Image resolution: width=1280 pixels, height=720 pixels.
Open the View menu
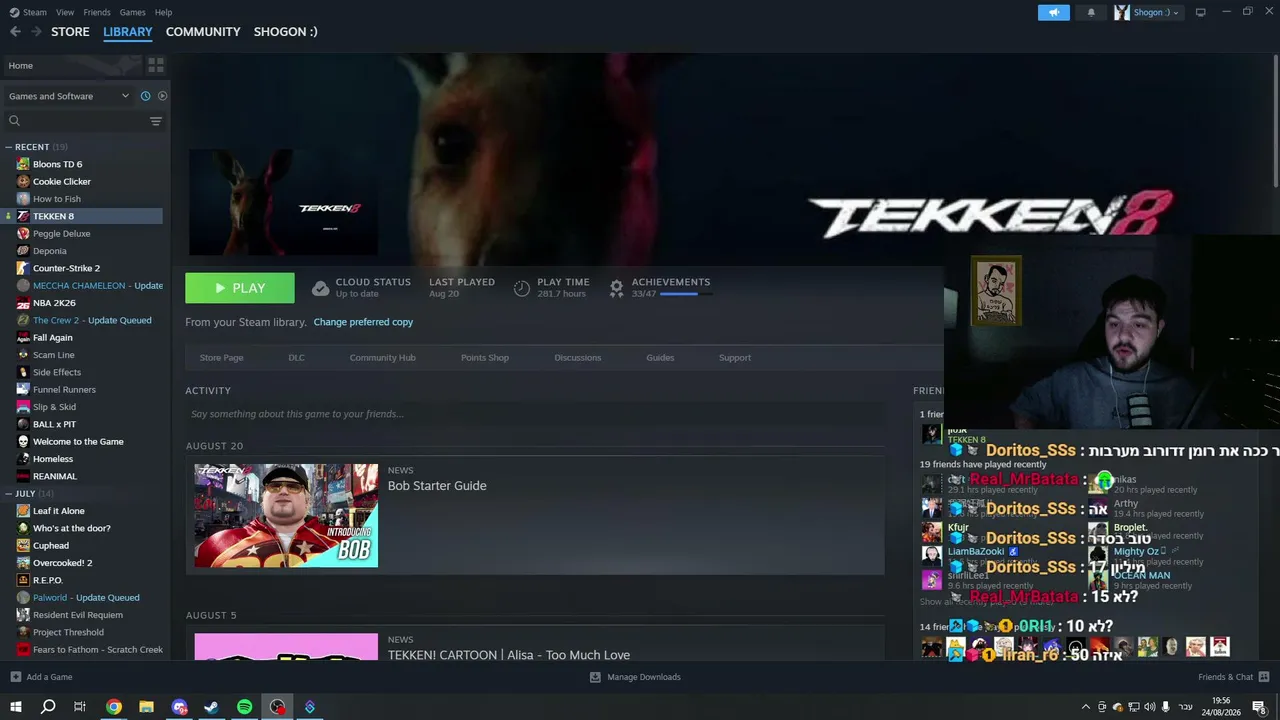point(65,12)
